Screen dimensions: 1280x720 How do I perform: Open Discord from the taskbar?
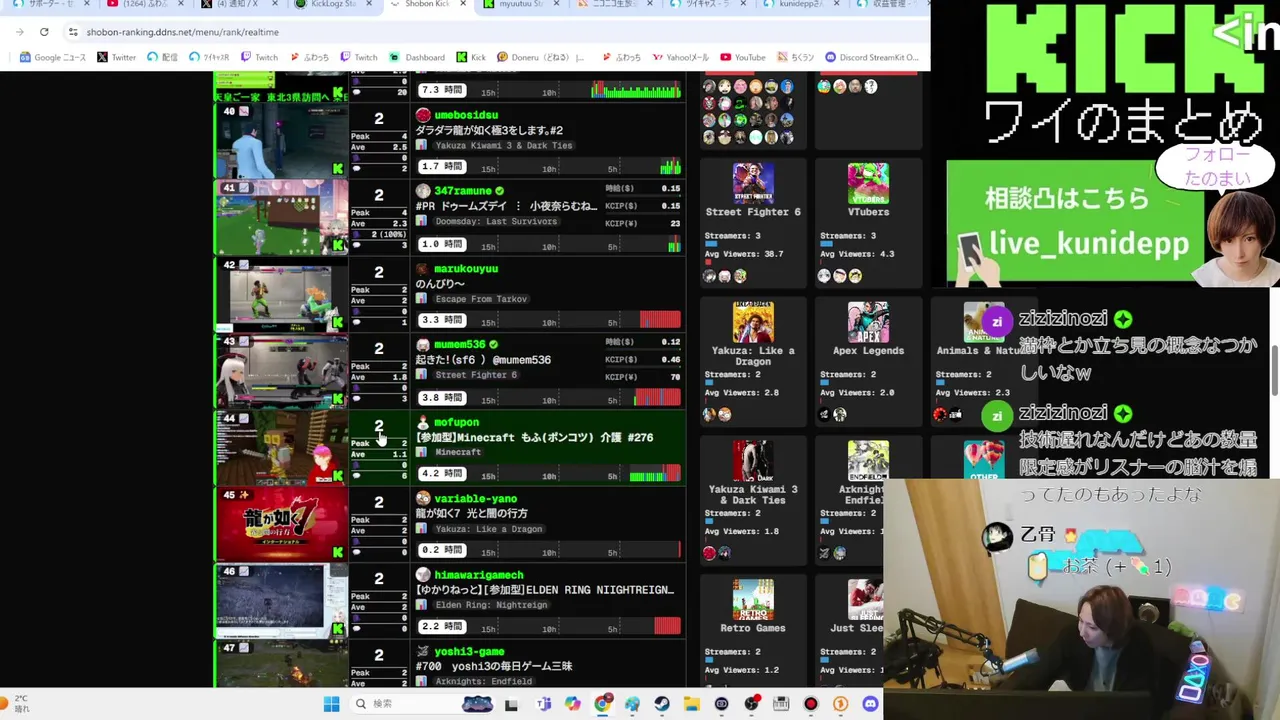pyautogui.click(x=870, y=704)
